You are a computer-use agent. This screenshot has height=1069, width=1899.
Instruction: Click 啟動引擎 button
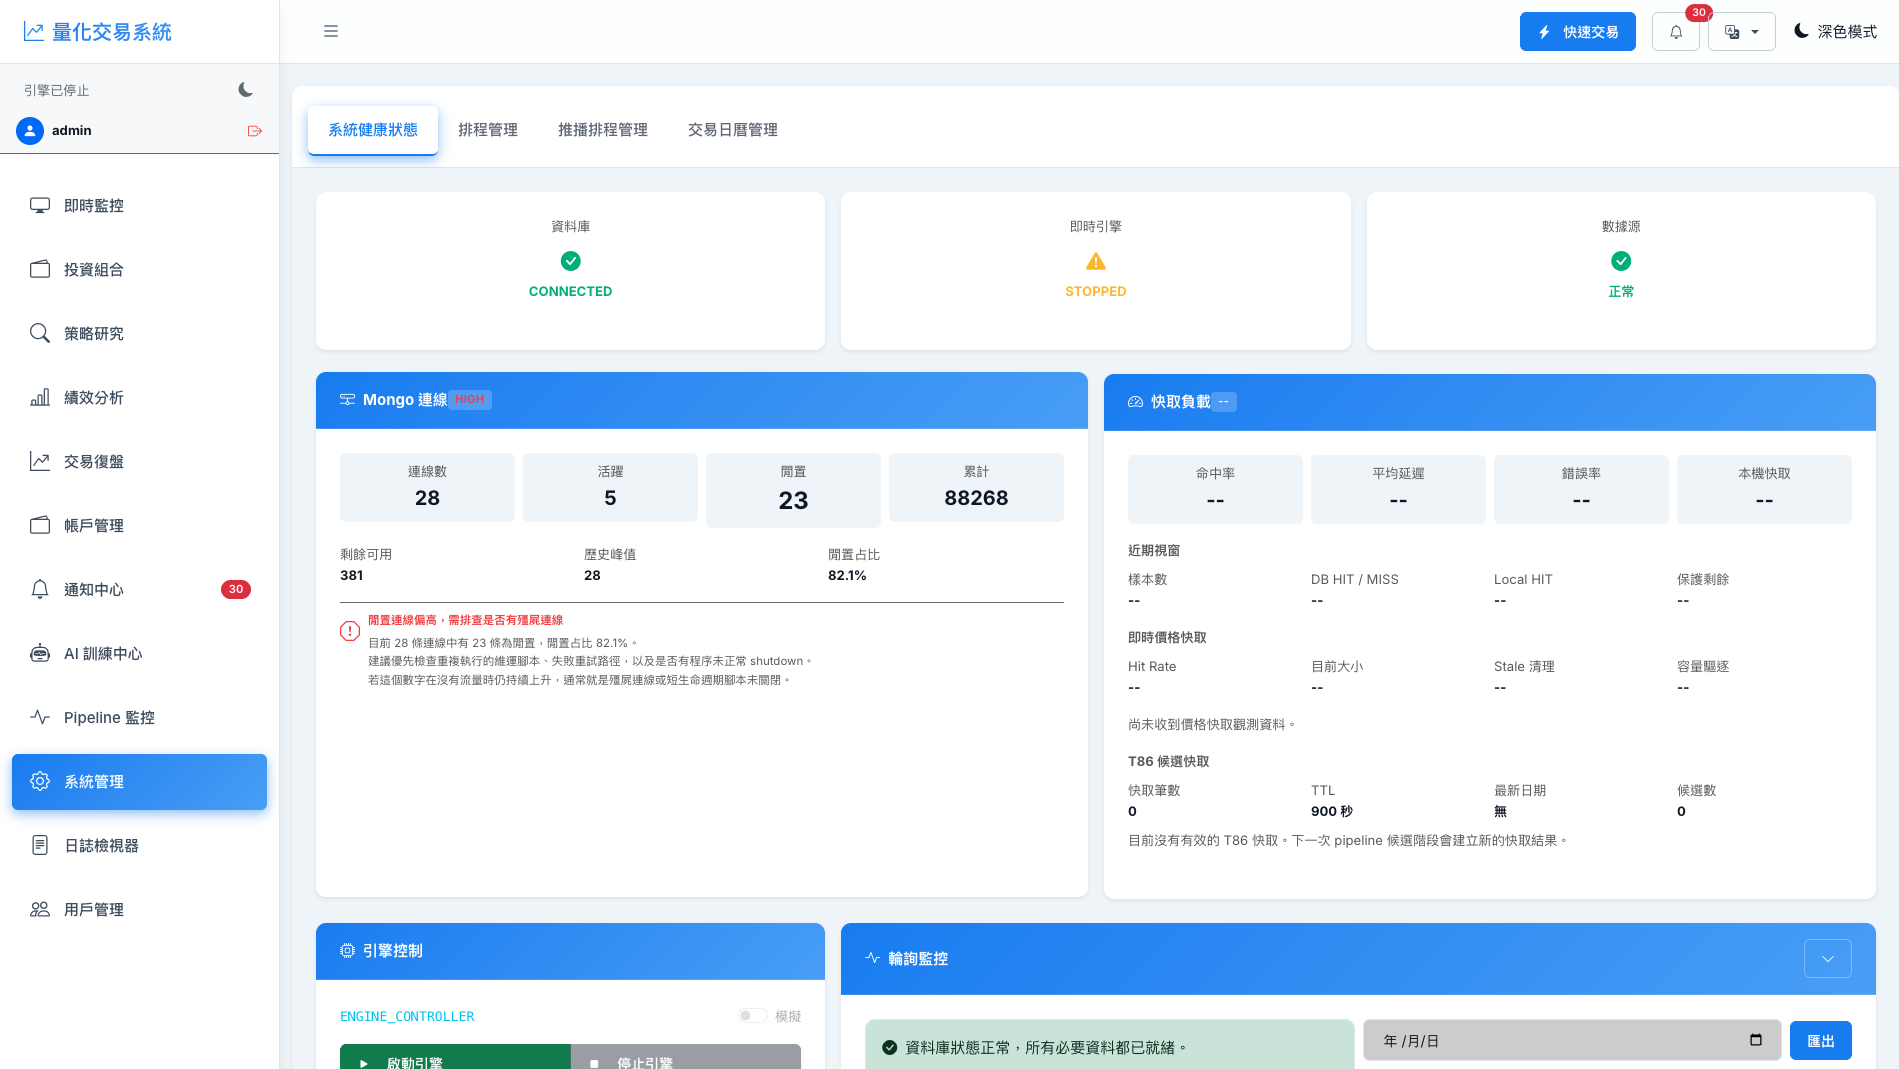pyautogui.click(x=455, y=1057)
